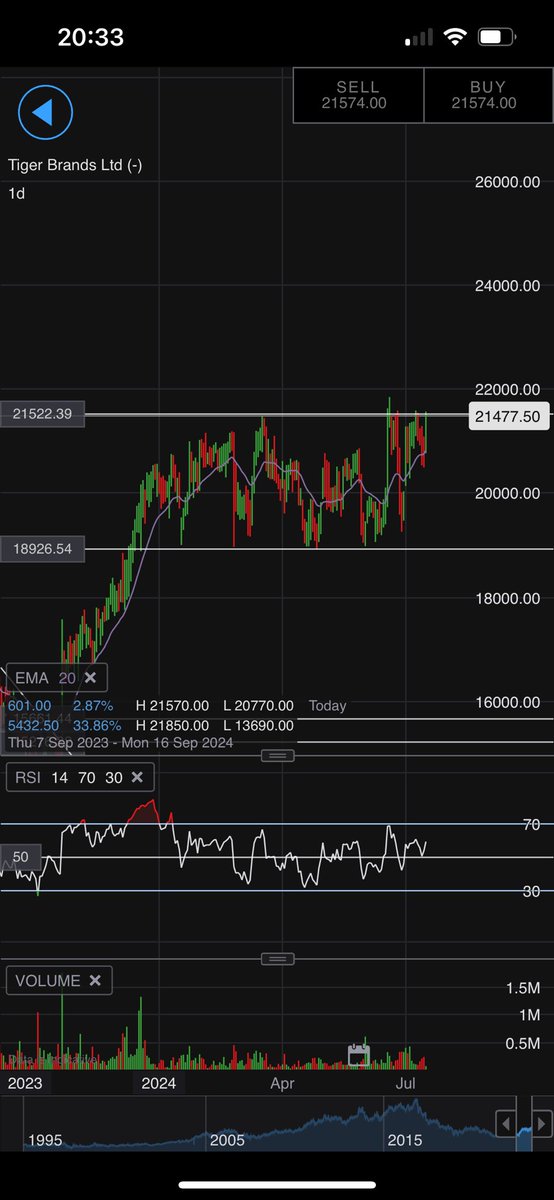Step the navigator left with arrow
554x1200 pixels.
(507, 1123)
